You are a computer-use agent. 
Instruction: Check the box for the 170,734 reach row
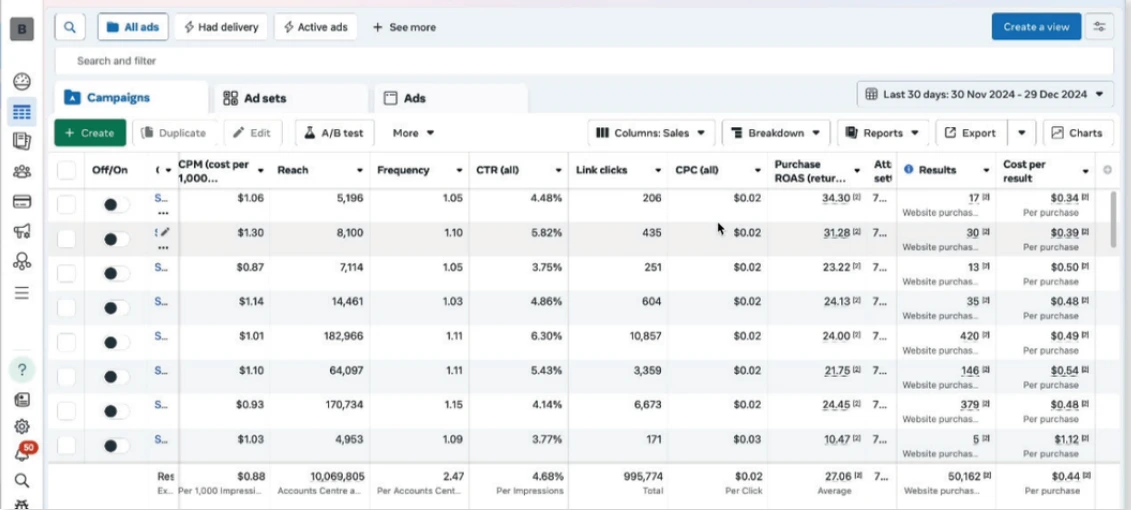pyautogui.click(x=66, y=411)
